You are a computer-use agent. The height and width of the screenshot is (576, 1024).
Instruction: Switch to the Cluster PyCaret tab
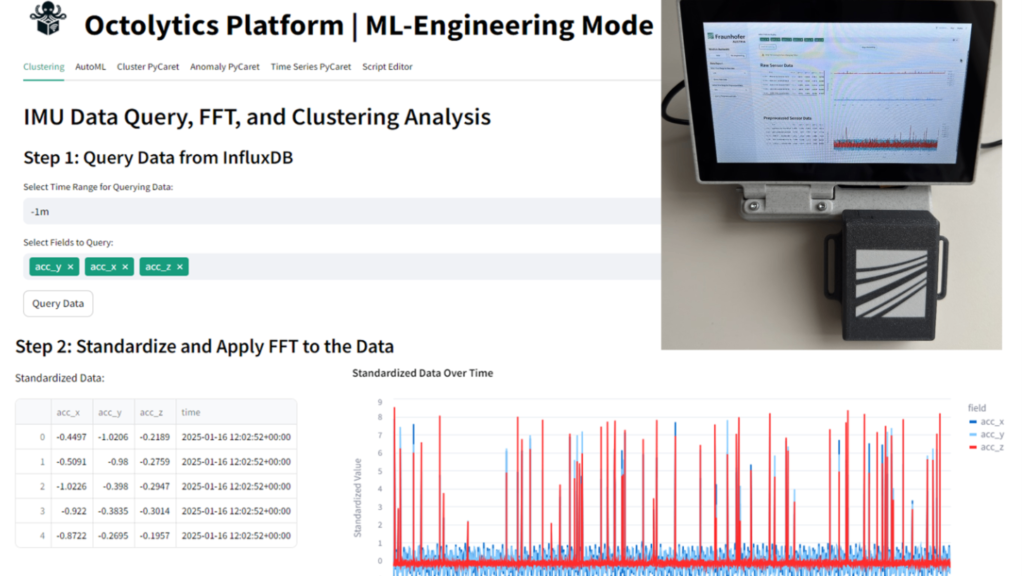point(147,66)
